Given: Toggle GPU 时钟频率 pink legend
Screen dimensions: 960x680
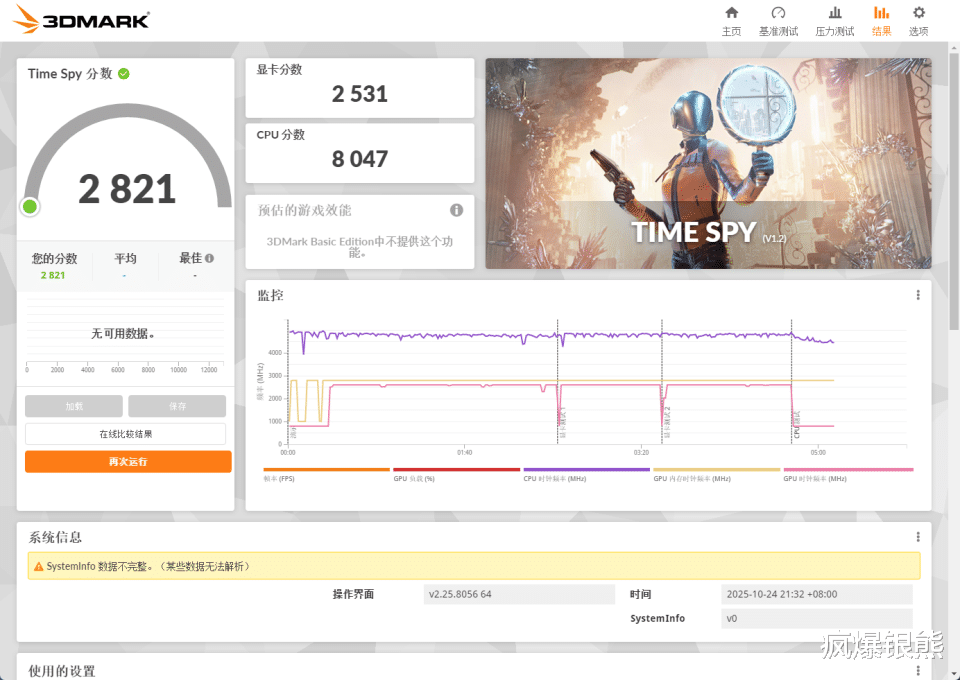Looking at the screenshot, I should click(x=848, y=474).
